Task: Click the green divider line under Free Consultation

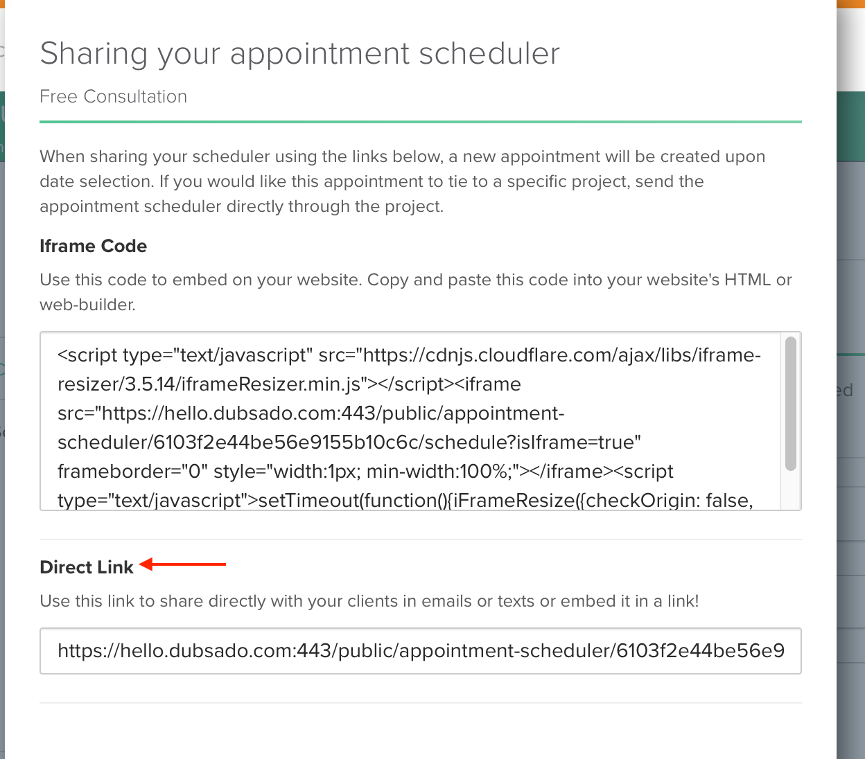Action: pos(420,122)
